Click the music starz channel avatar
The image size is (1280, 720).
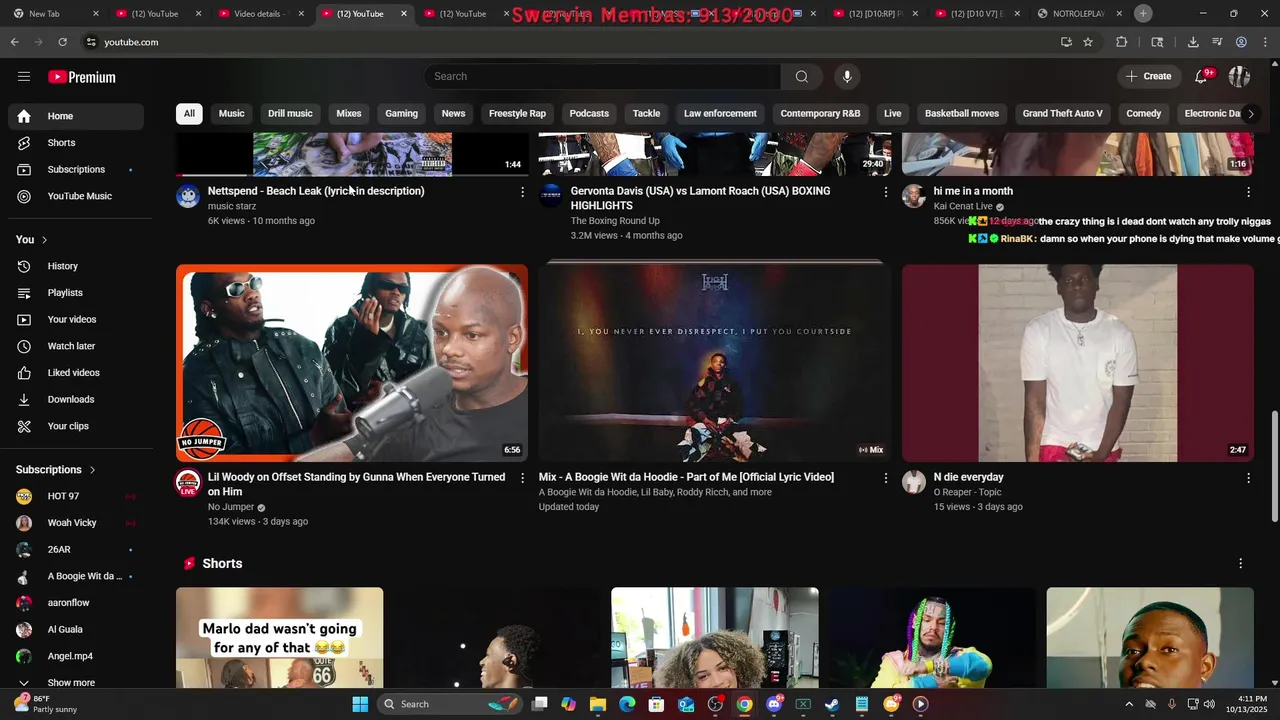[188, 196]
